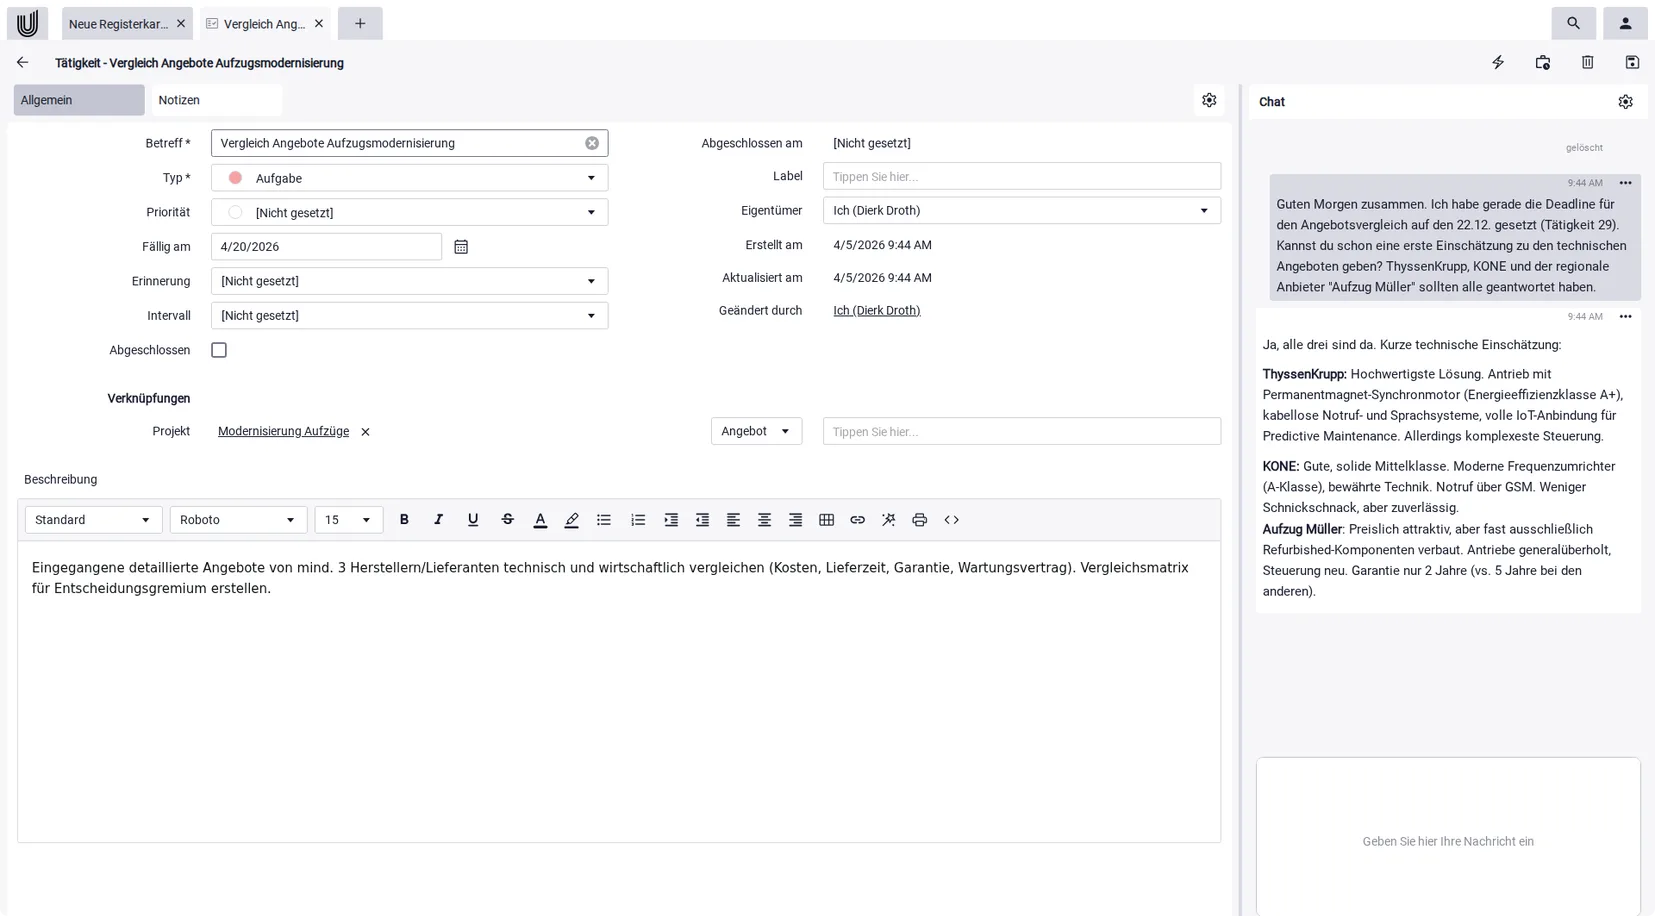Insert a table in description
Image resolution: width=1655 pixels, height=916 pixels.
point(826,520)
